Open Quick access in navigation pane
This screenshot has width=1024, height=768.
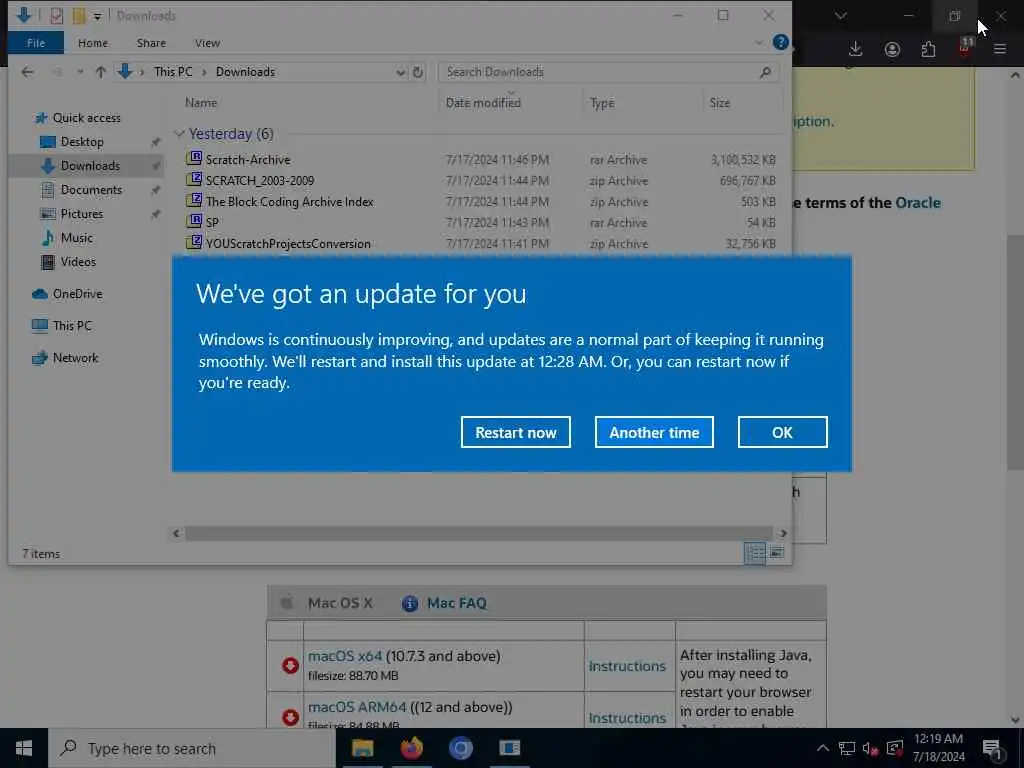[86, 118]
